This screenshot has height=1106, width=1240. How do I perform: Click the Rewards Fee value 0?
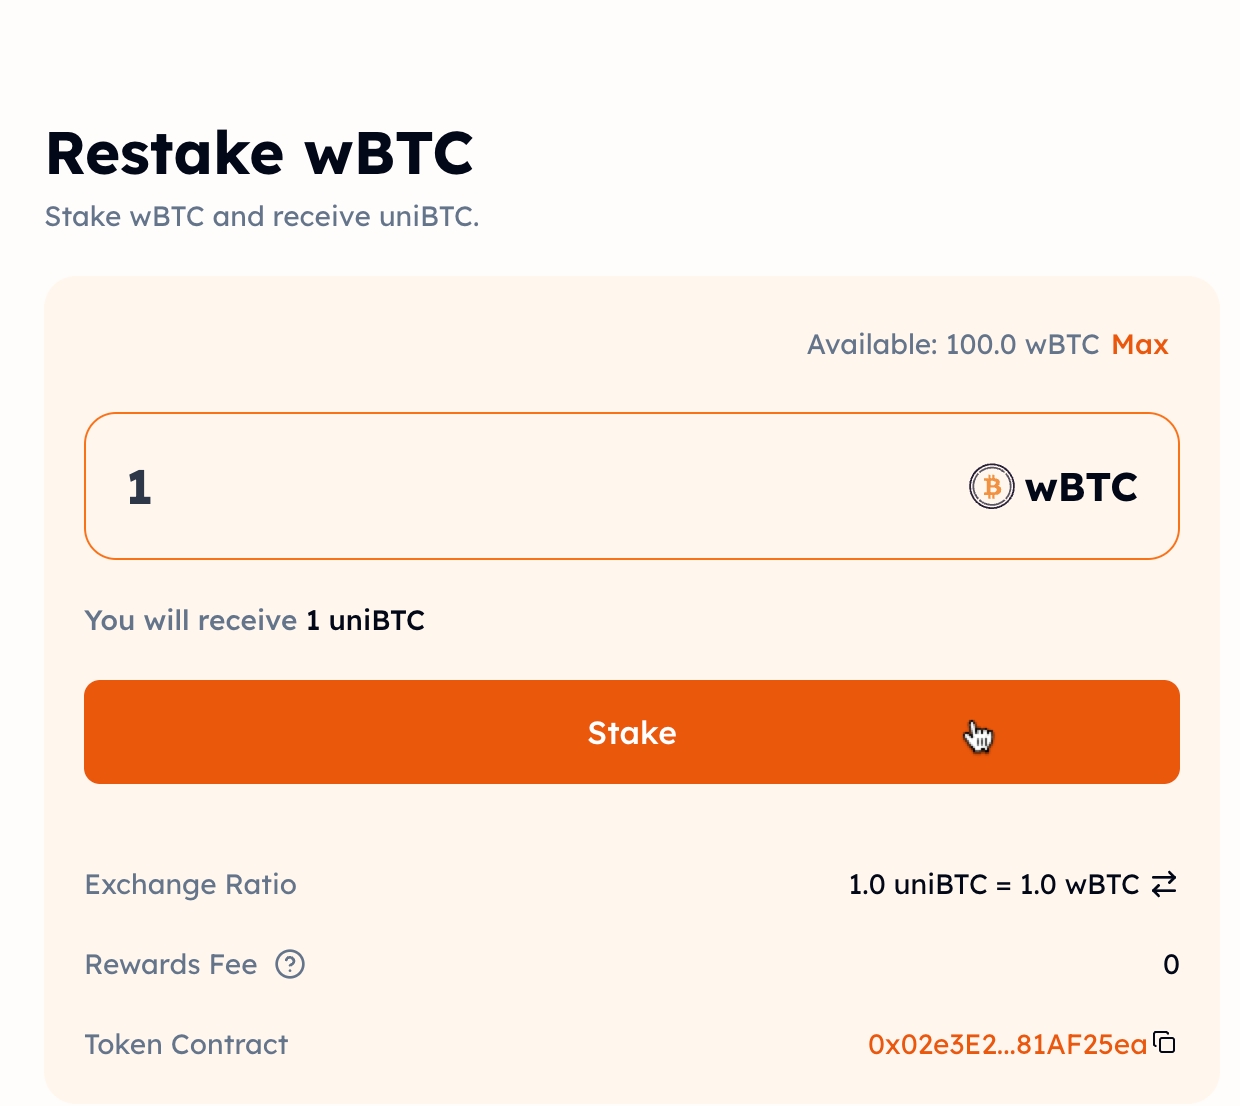(1171, 965)
